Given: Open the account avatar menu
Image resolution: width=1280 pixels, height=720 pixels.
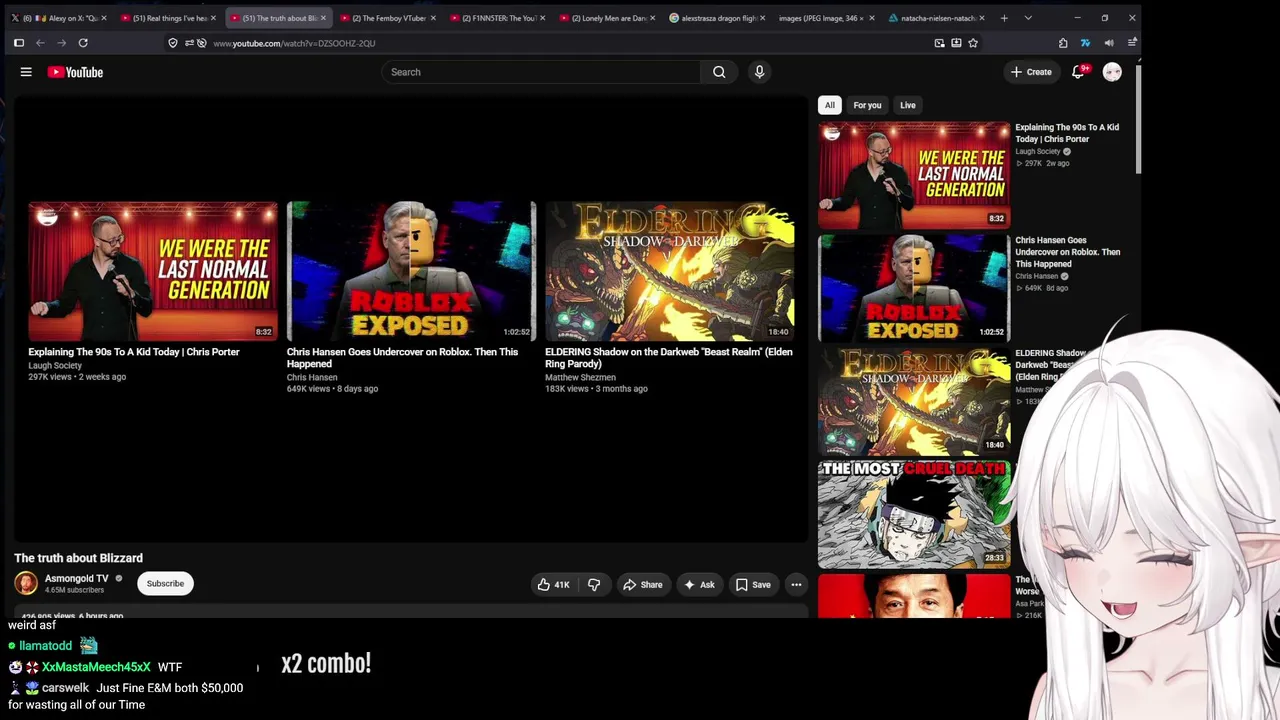Looking at the screenshot, I should click(1112, 72).
